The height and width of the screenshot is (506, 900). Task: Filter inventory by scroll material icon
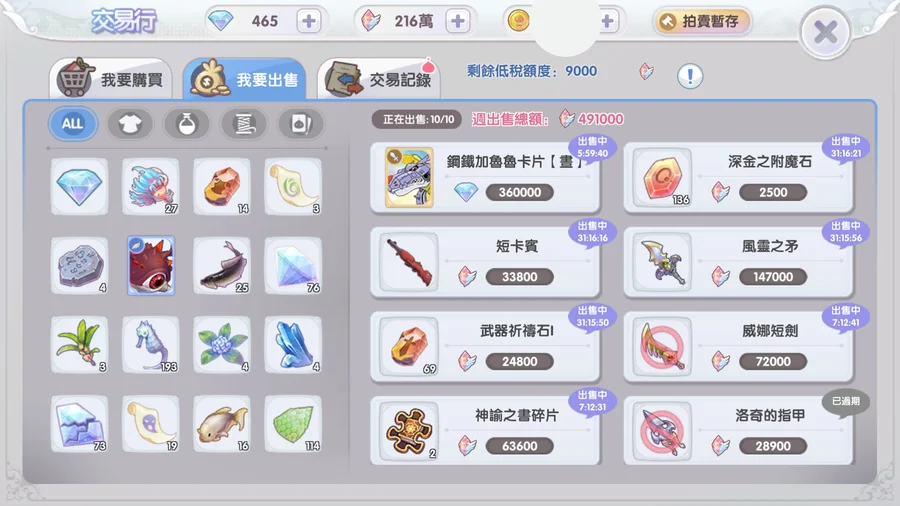tap(244, 124)
